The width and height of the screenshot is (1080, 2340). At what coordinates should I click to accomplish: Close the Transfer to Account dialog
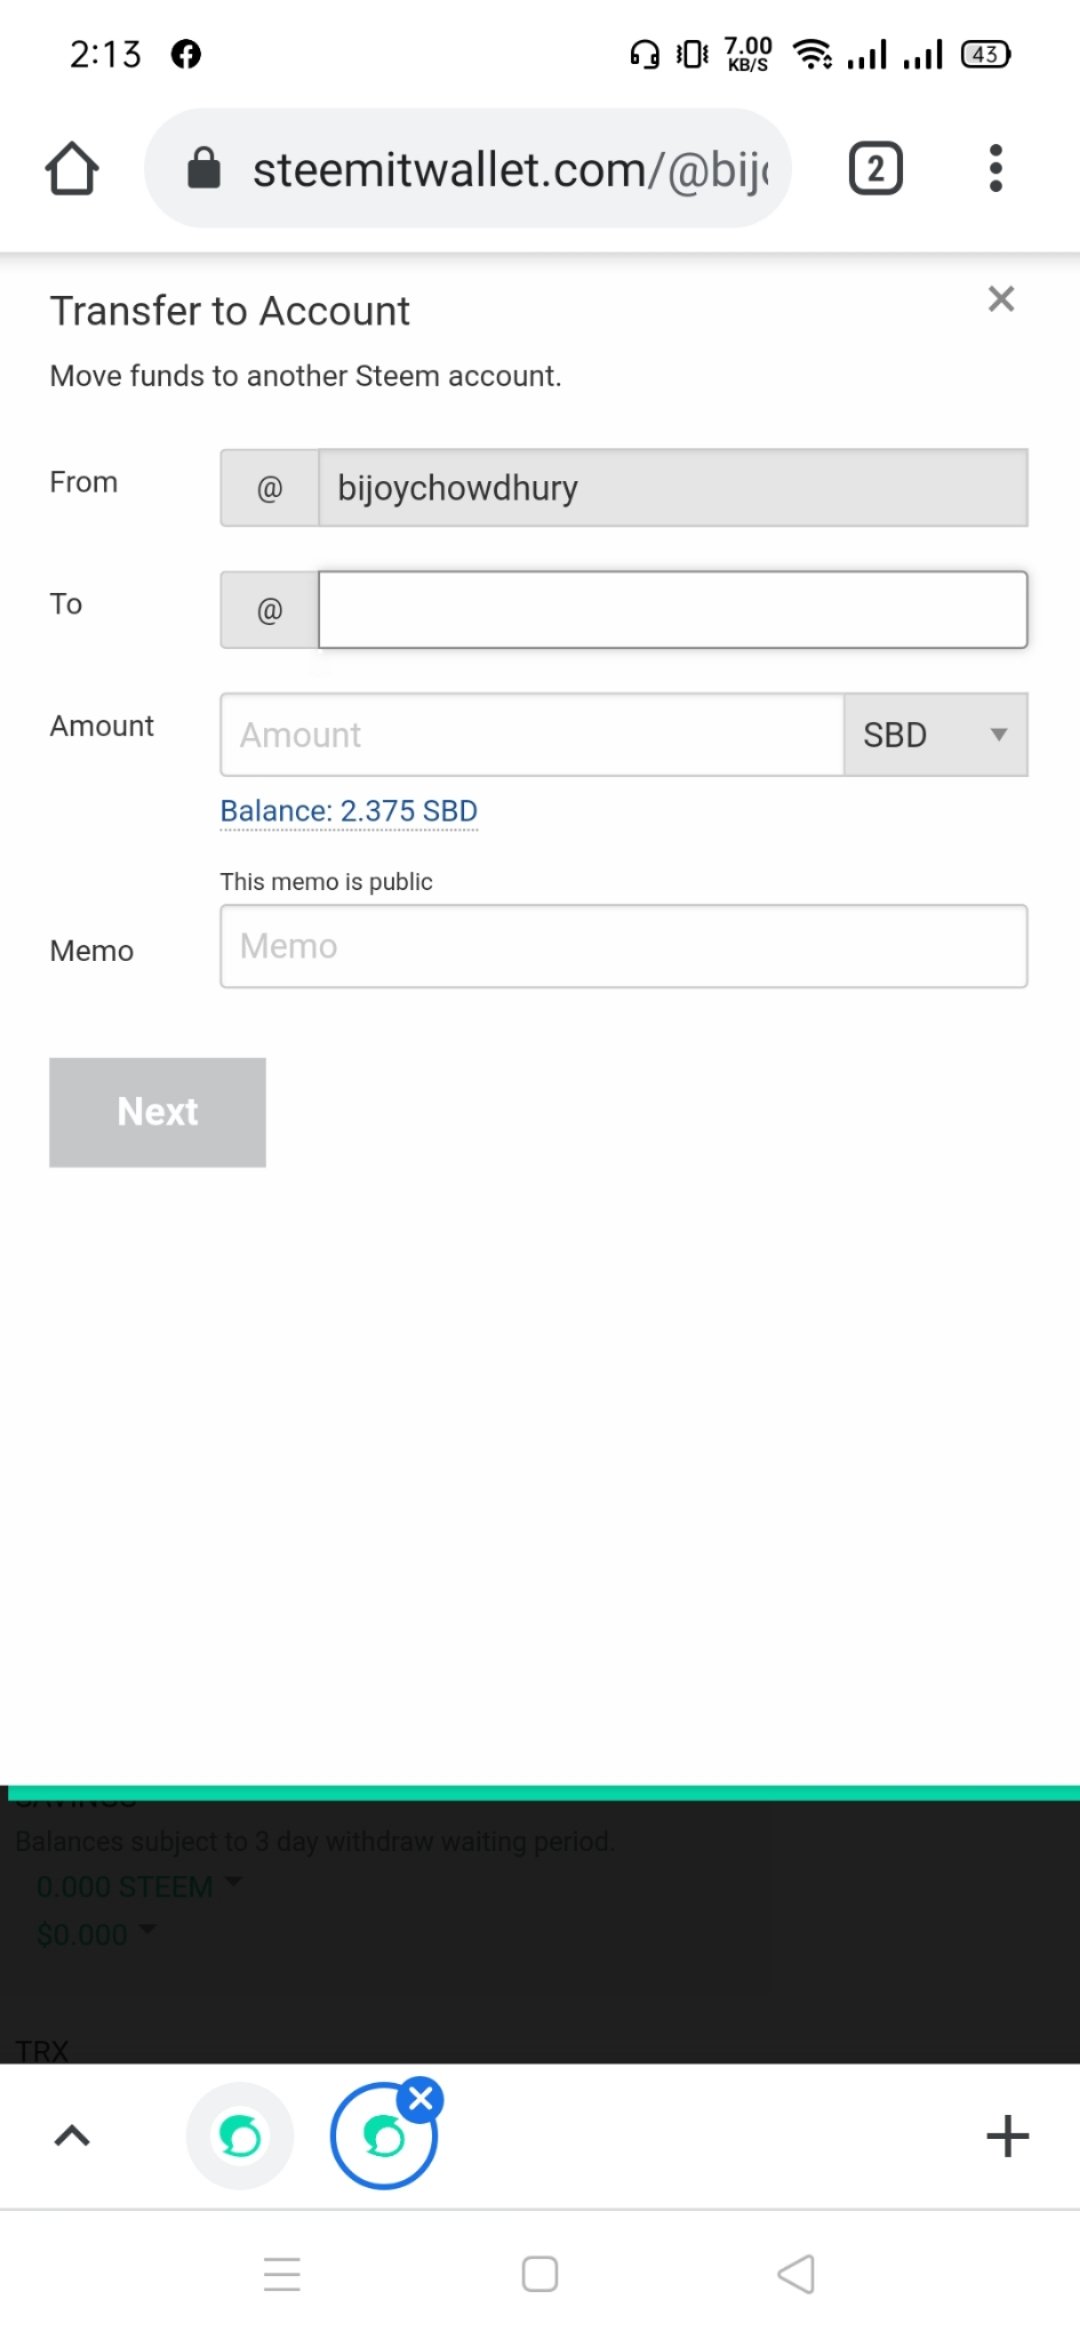(x=1001, y=298)
